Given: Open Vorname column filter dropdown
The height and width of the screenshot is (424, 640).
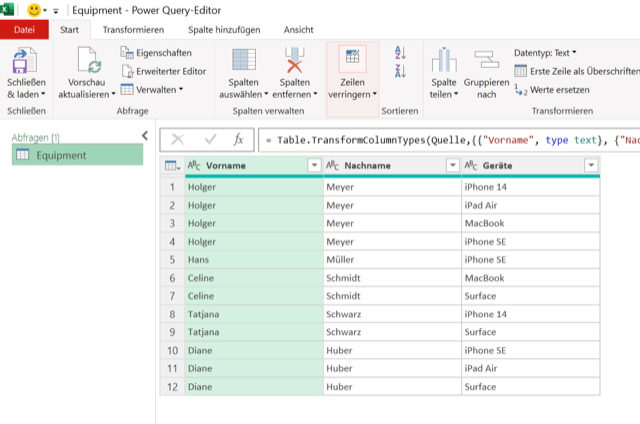Looking at the screenshot, I should (314, 165).
